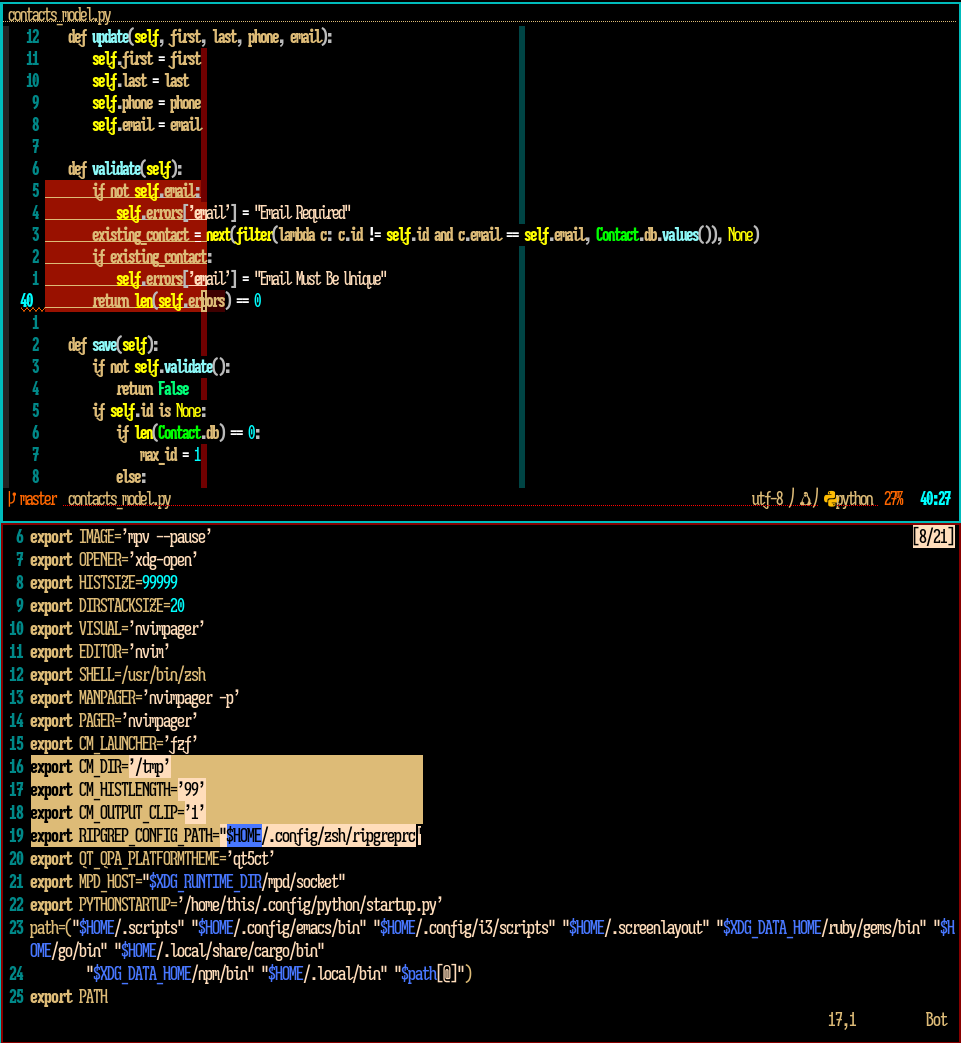Click the 'return False' line
This screenshot has width=961, height=1043.
[153, 389]
